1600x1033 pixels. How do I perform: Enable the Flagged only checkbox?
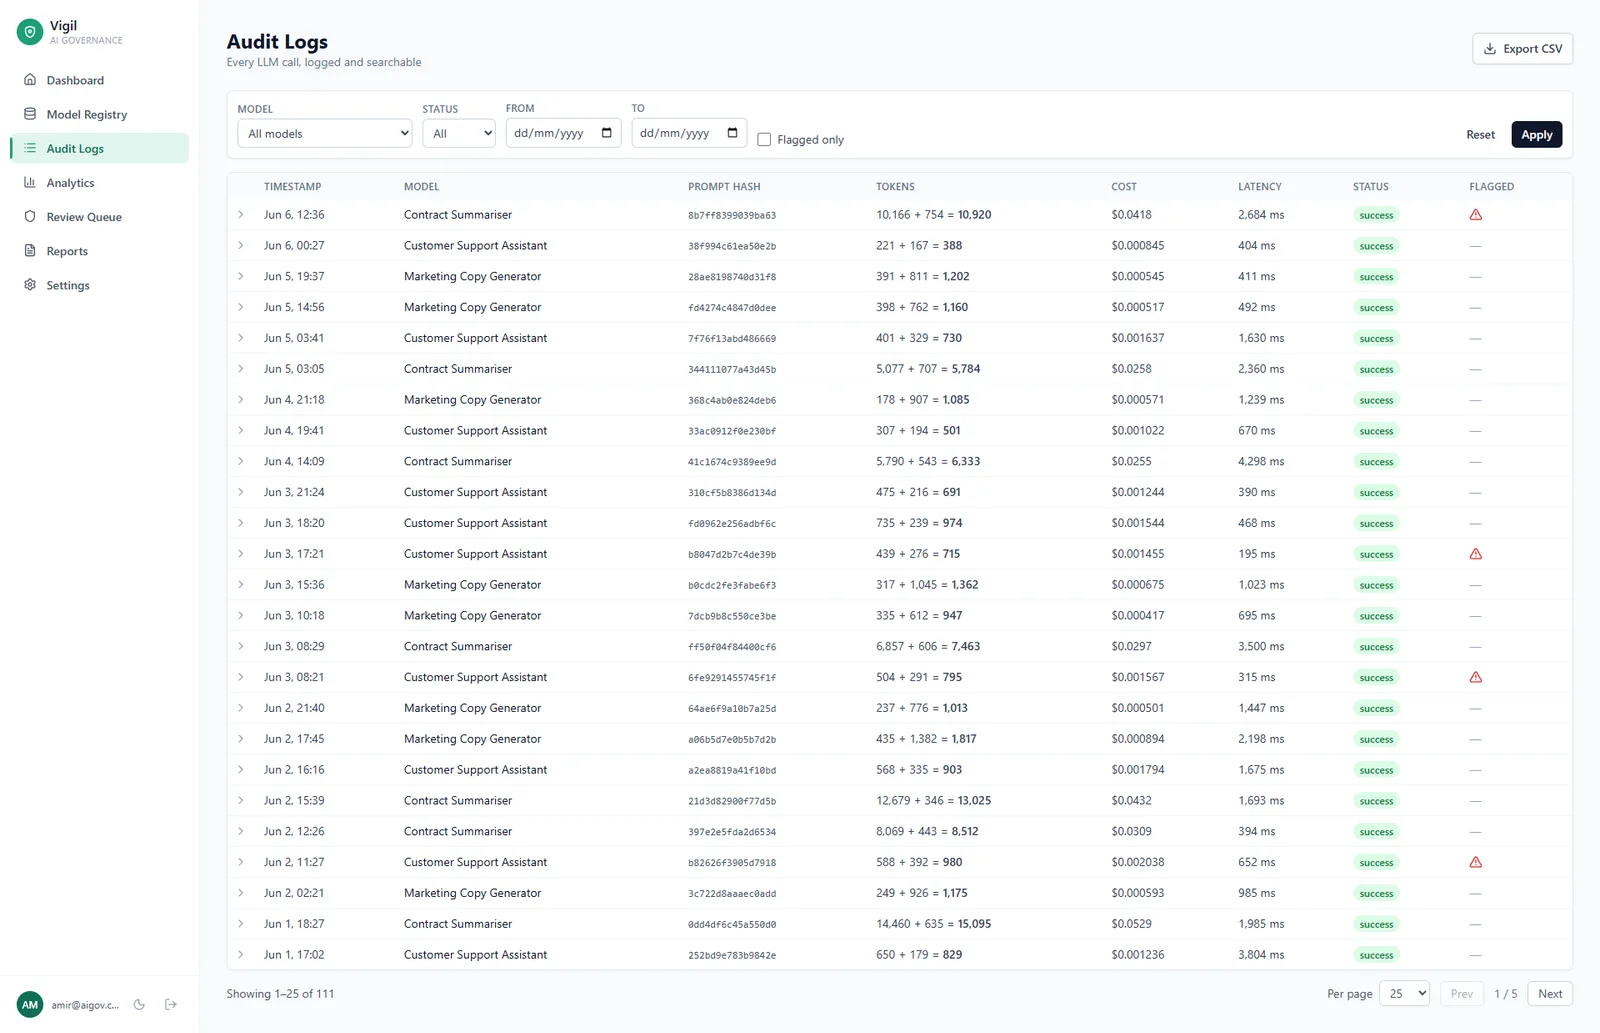(764, 140)
